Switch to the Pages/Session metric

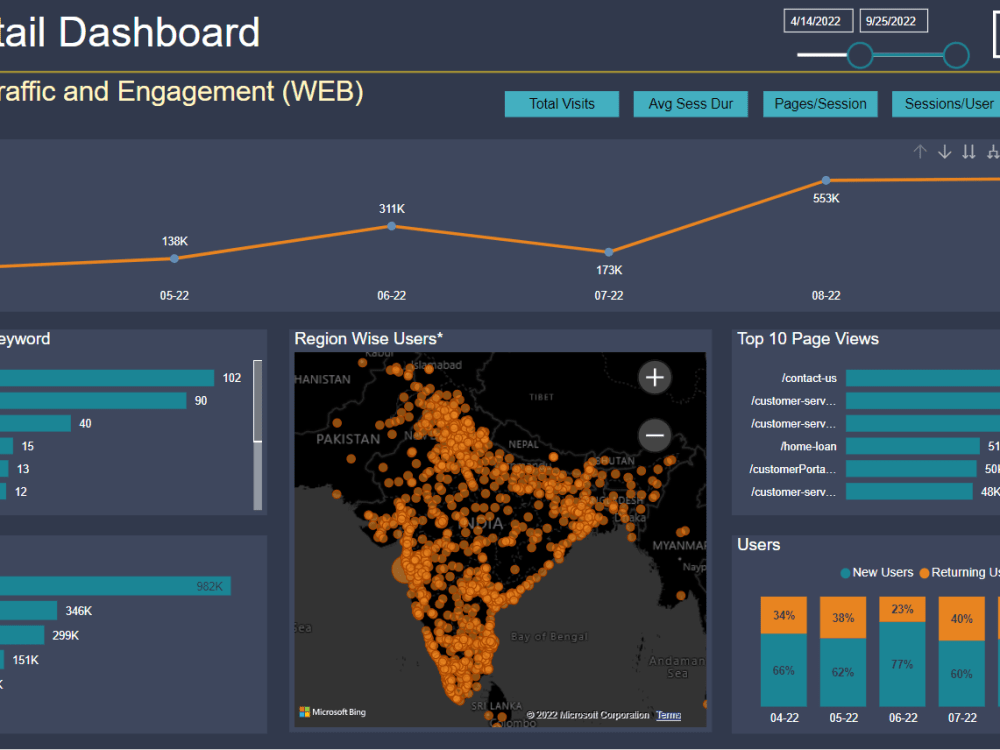pos(820,103)
